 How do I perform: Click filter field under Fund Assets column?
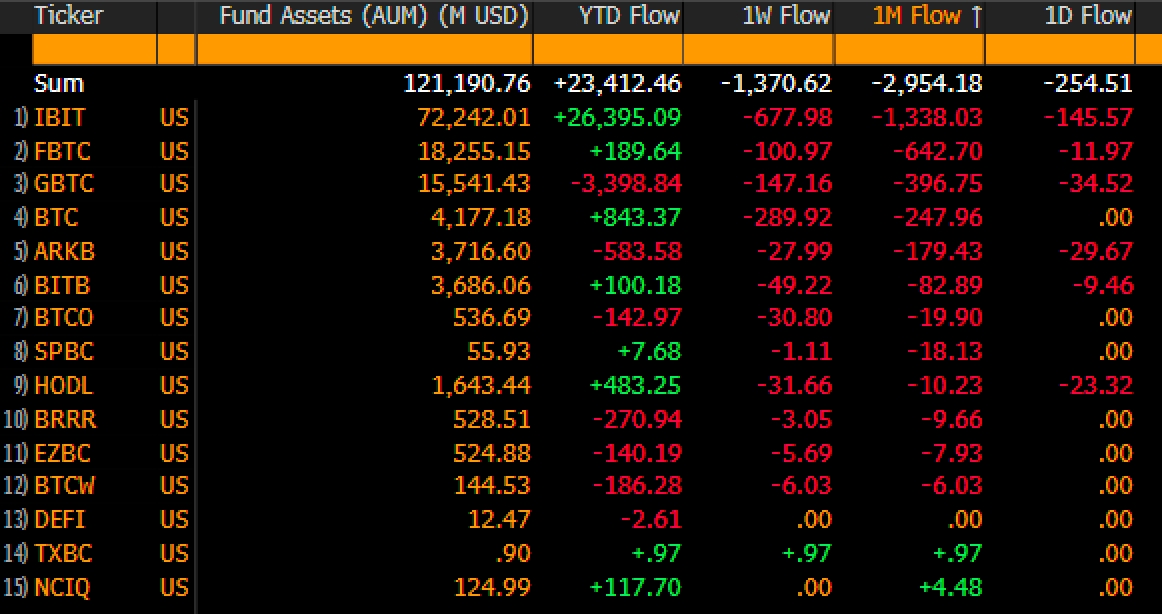point(364,49)
